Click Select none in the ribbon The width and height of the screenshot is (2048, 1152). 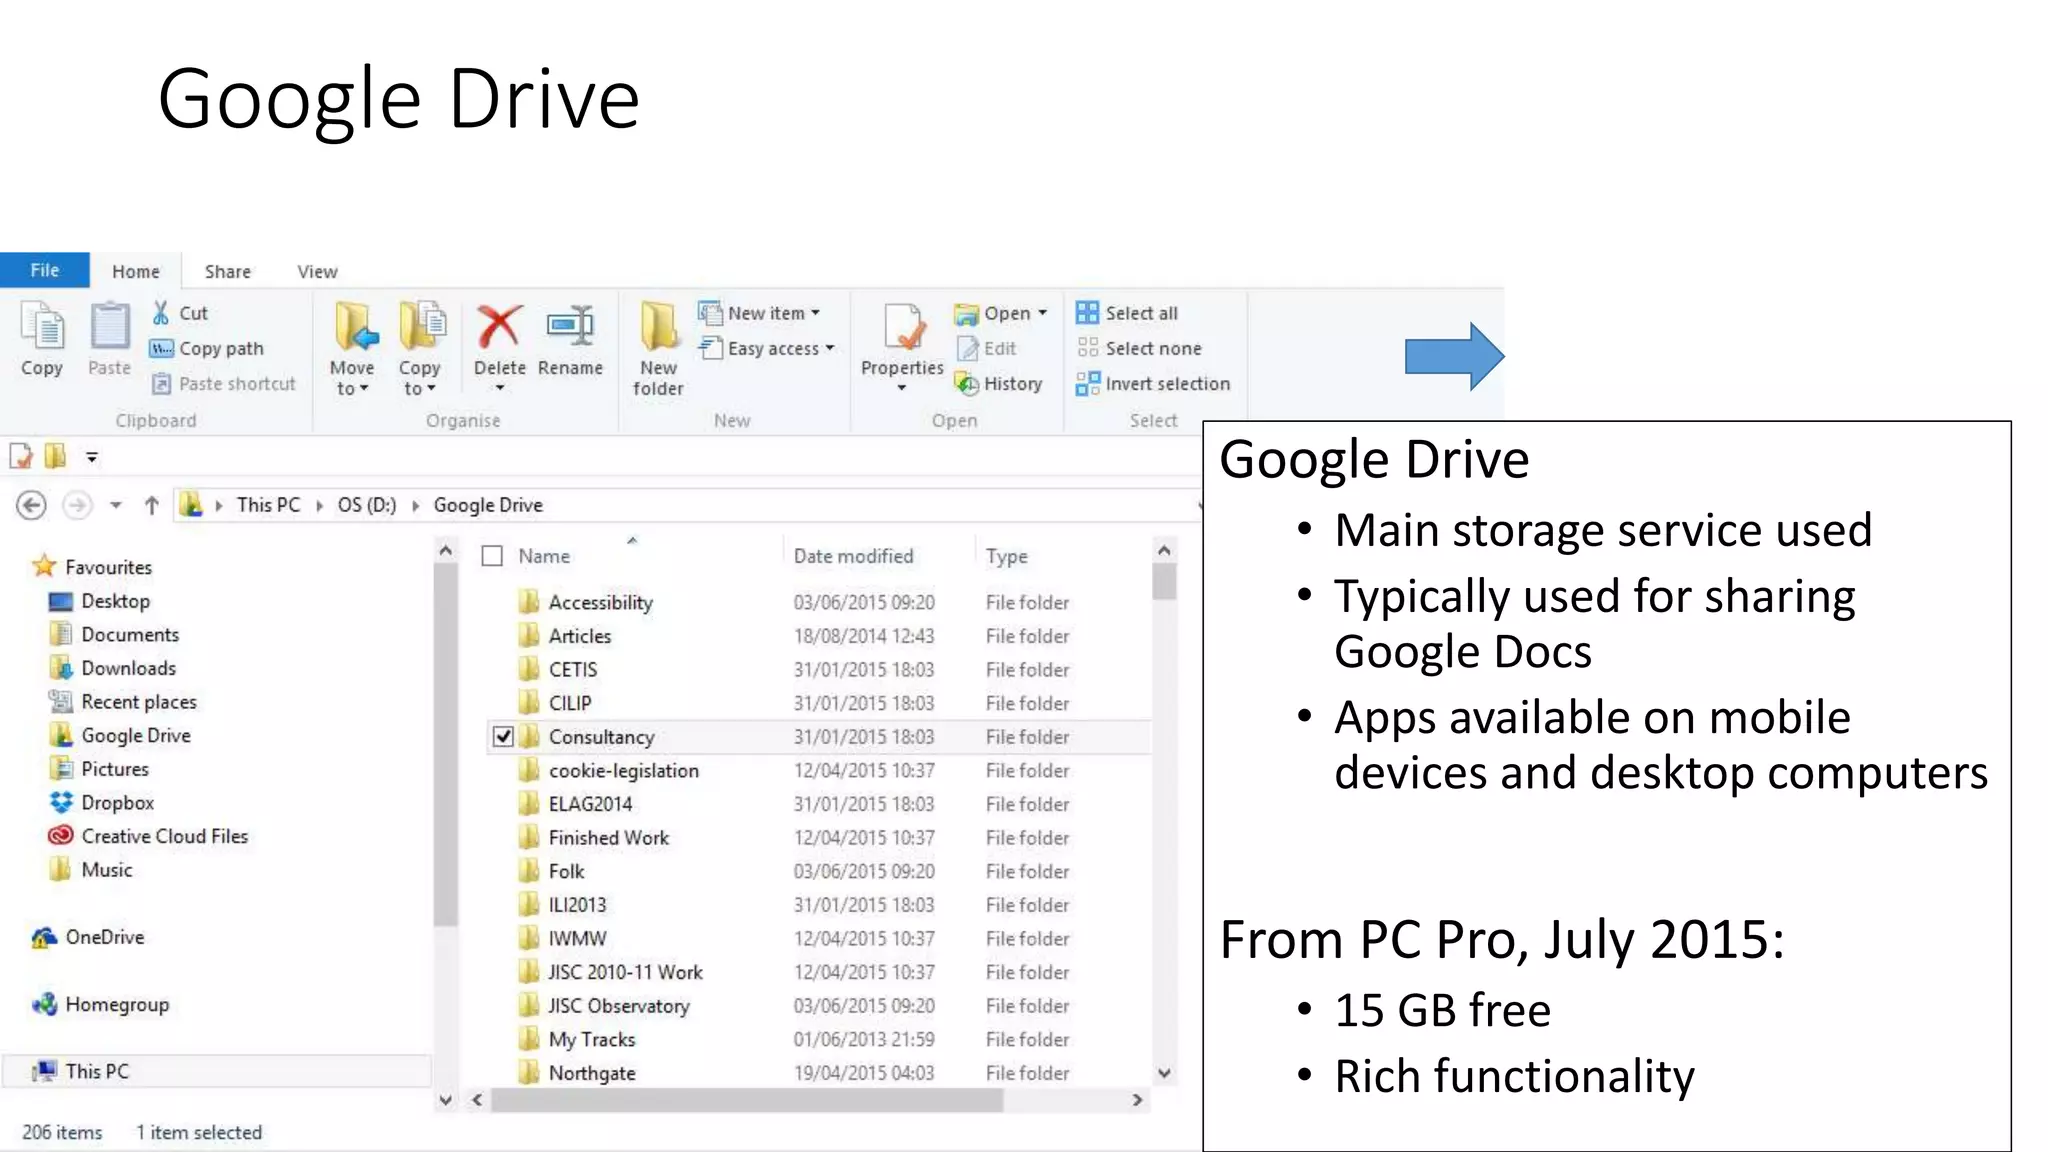(1139, 348)
